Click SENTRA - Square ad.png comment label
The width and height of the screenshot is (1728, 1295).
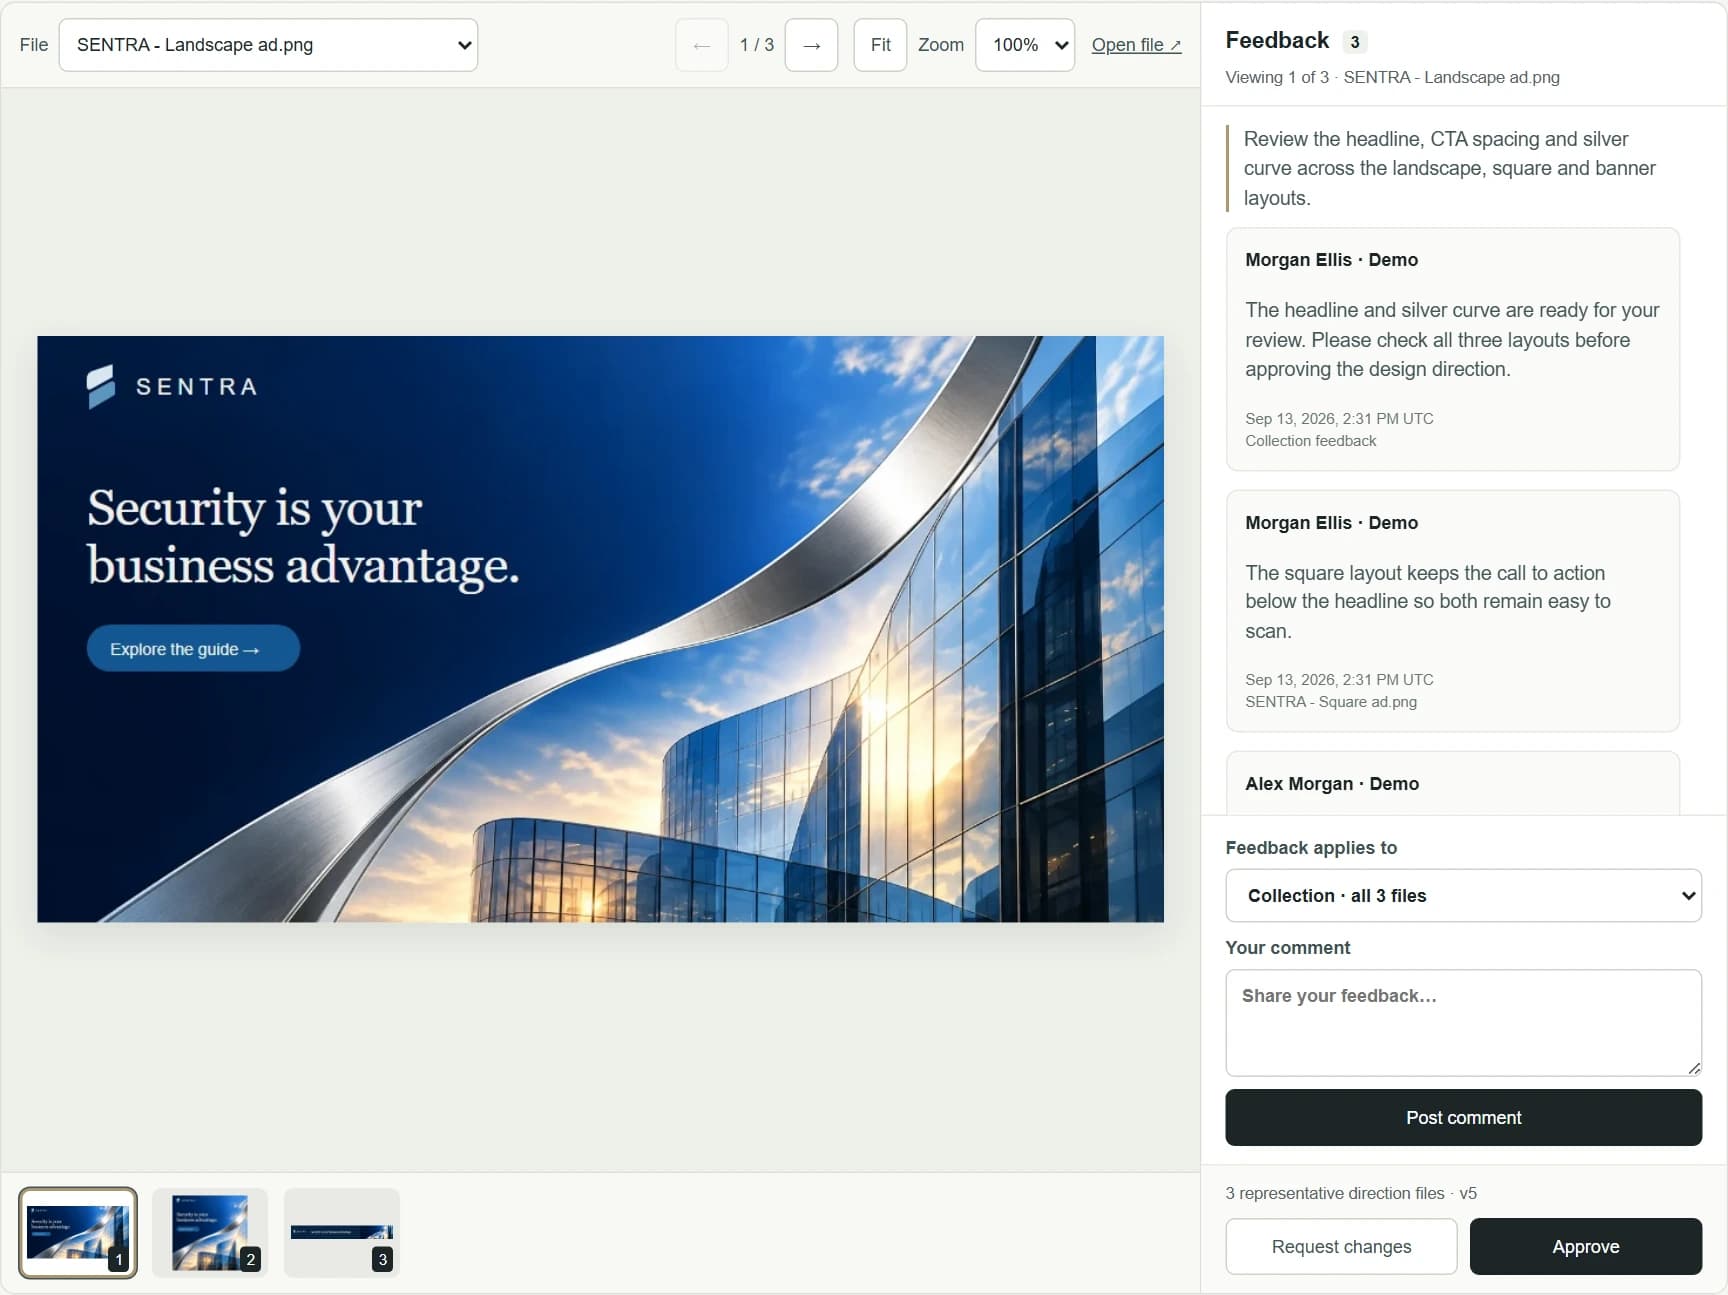pyautogui.click(x=1330, y=702)
